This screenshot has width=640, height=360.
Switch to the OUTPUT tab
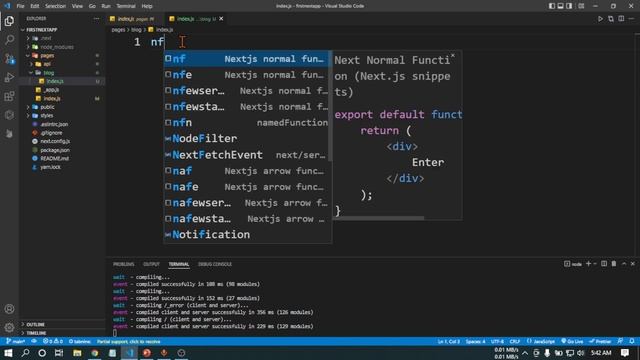pos(151,264)
